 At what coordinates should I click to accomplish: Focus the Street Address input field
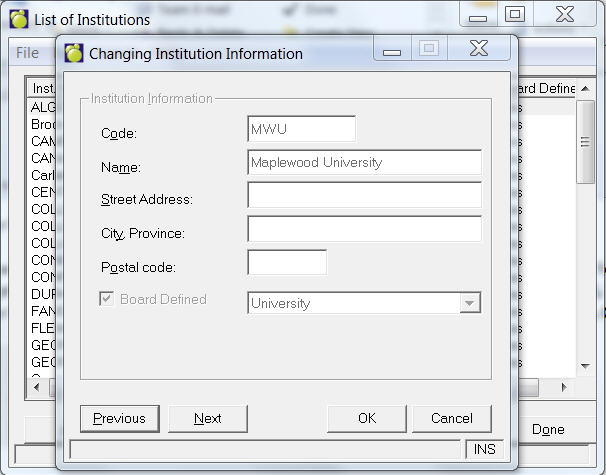coord(364,195)
